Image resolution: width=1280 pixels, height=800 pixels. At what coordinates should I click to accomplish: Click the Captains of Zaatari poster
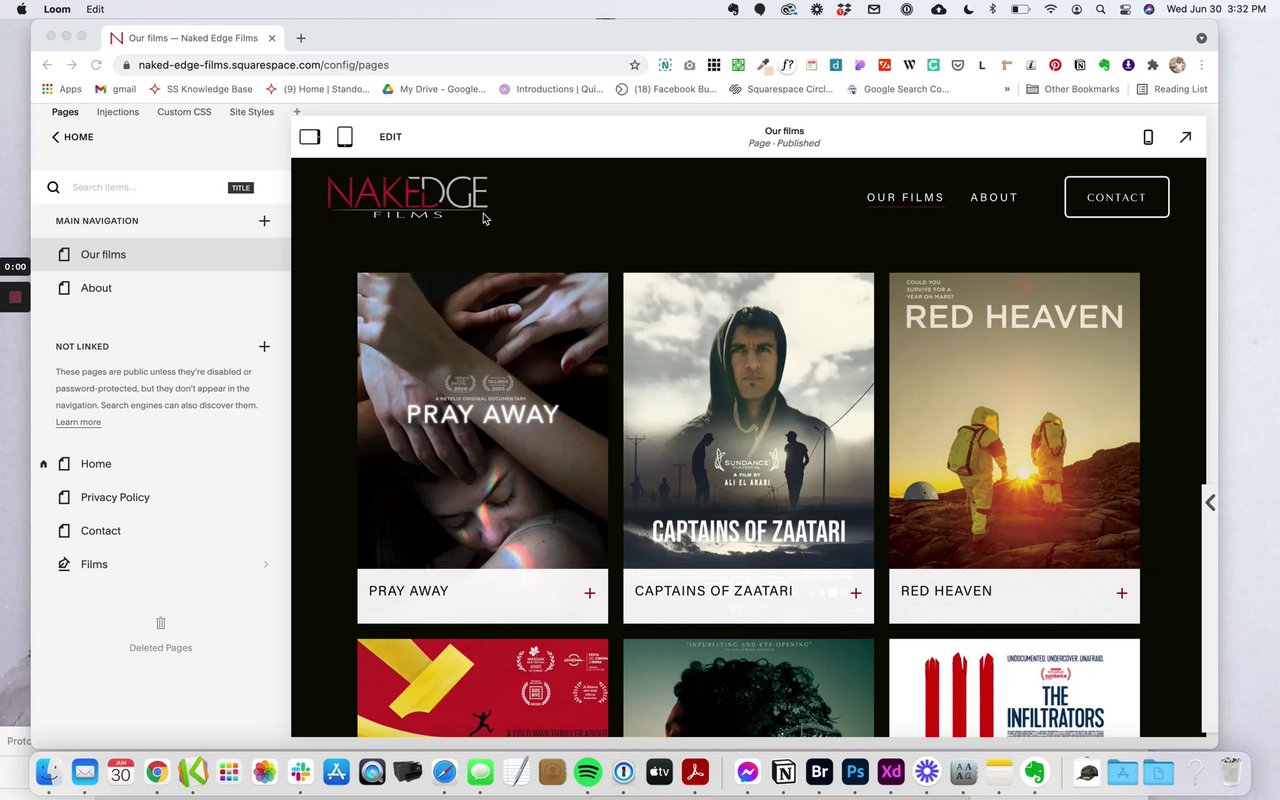[749, 421]
